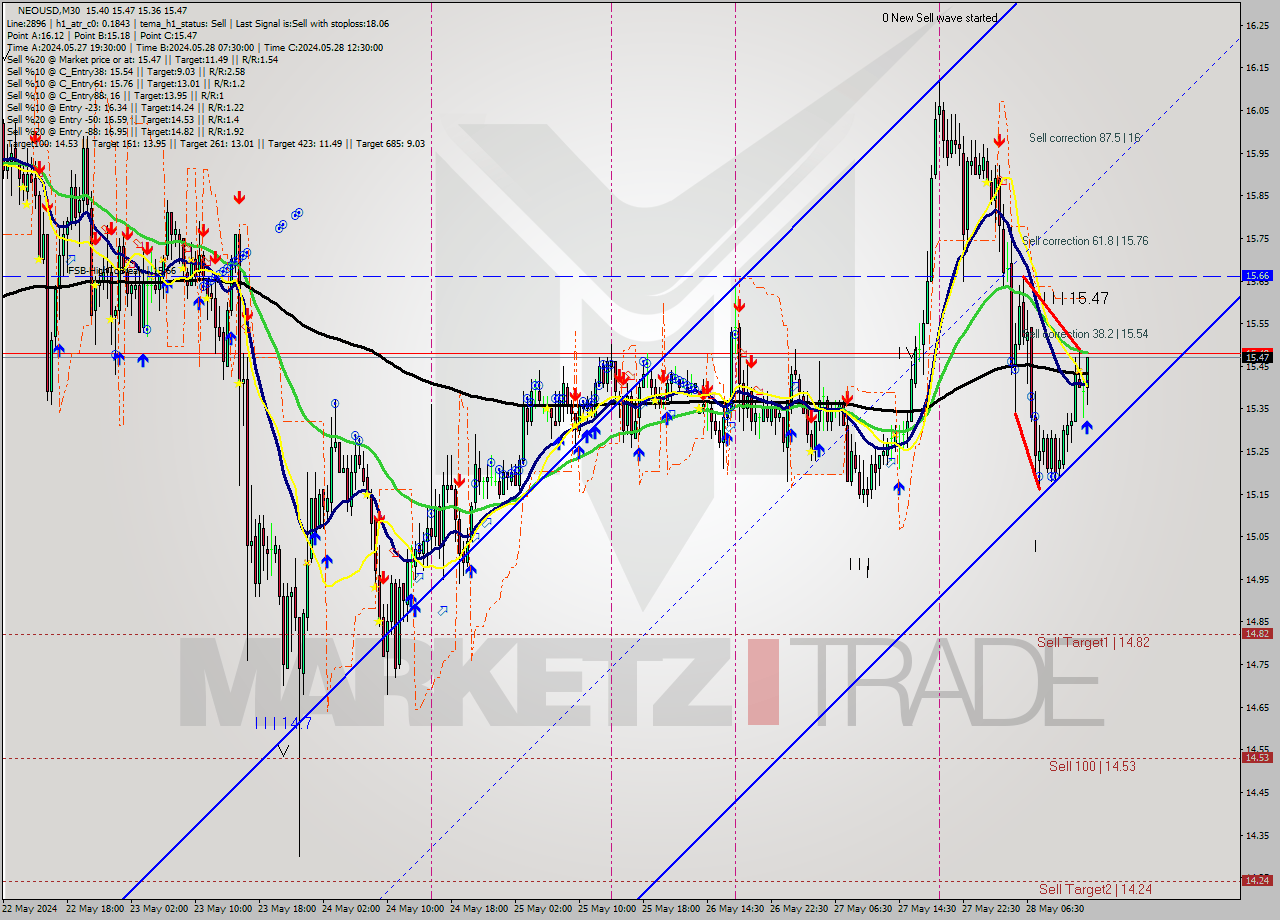The image size is (1280, 920).
Task: Click the 16.25 price axis label
Action: click(x=1258, y=25)
